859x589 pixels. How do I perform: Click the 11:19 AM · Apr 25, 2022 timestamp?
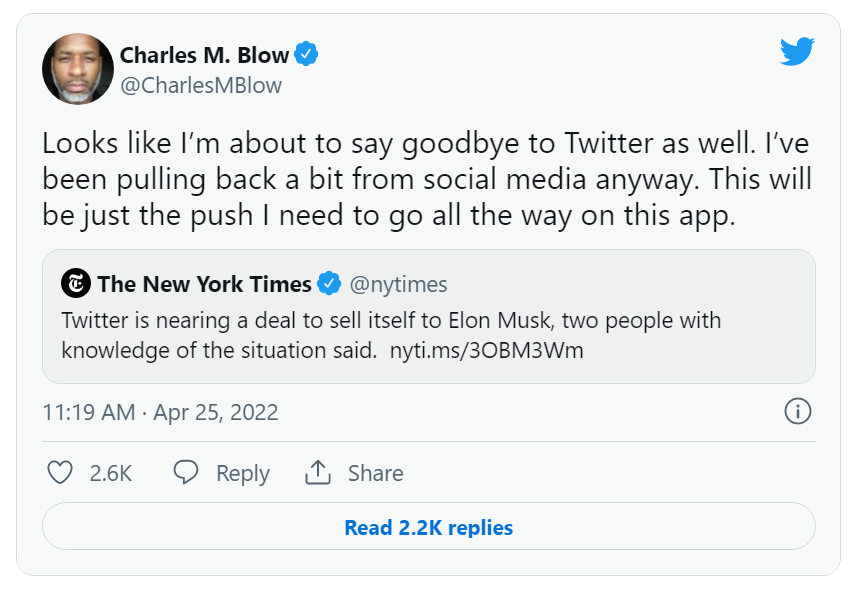coord(160,412)
